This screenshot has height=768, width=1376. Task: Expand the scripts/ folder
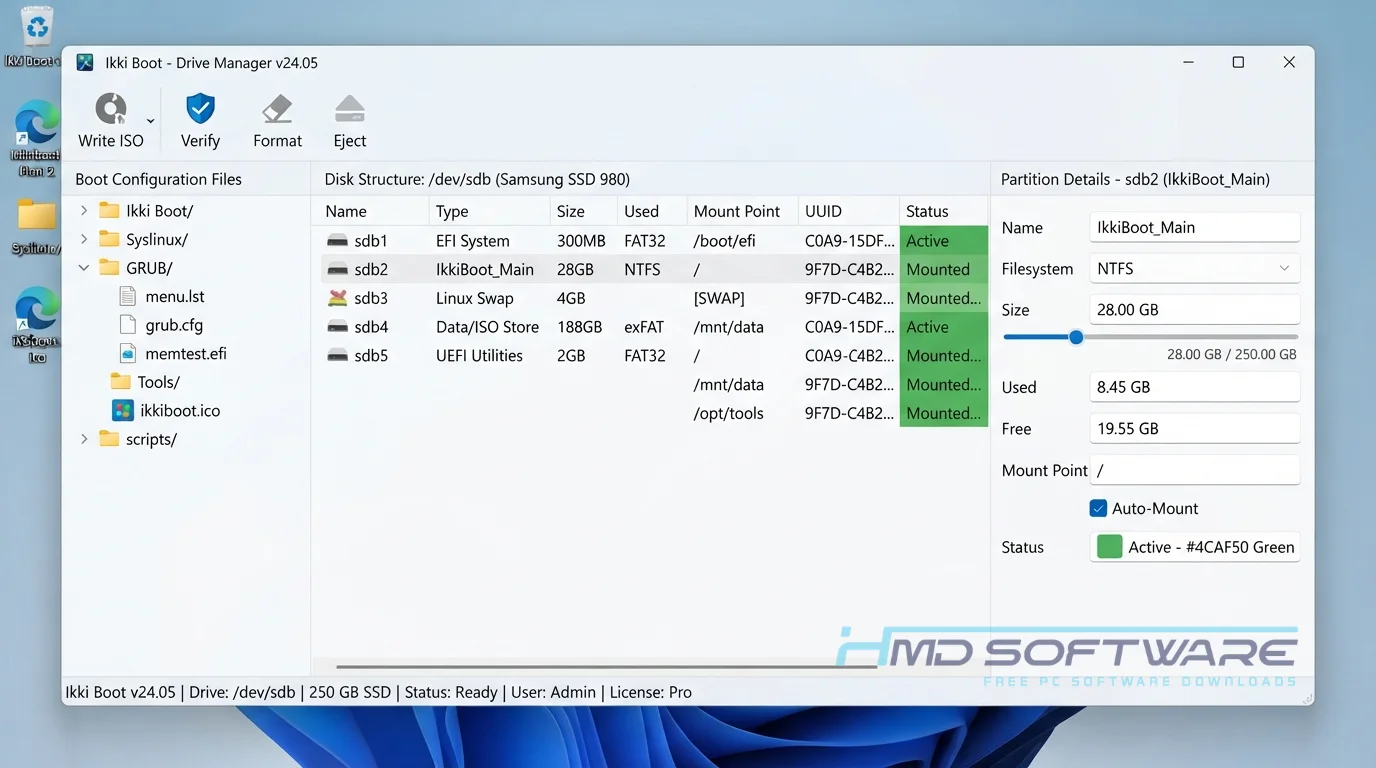(84, 439)
